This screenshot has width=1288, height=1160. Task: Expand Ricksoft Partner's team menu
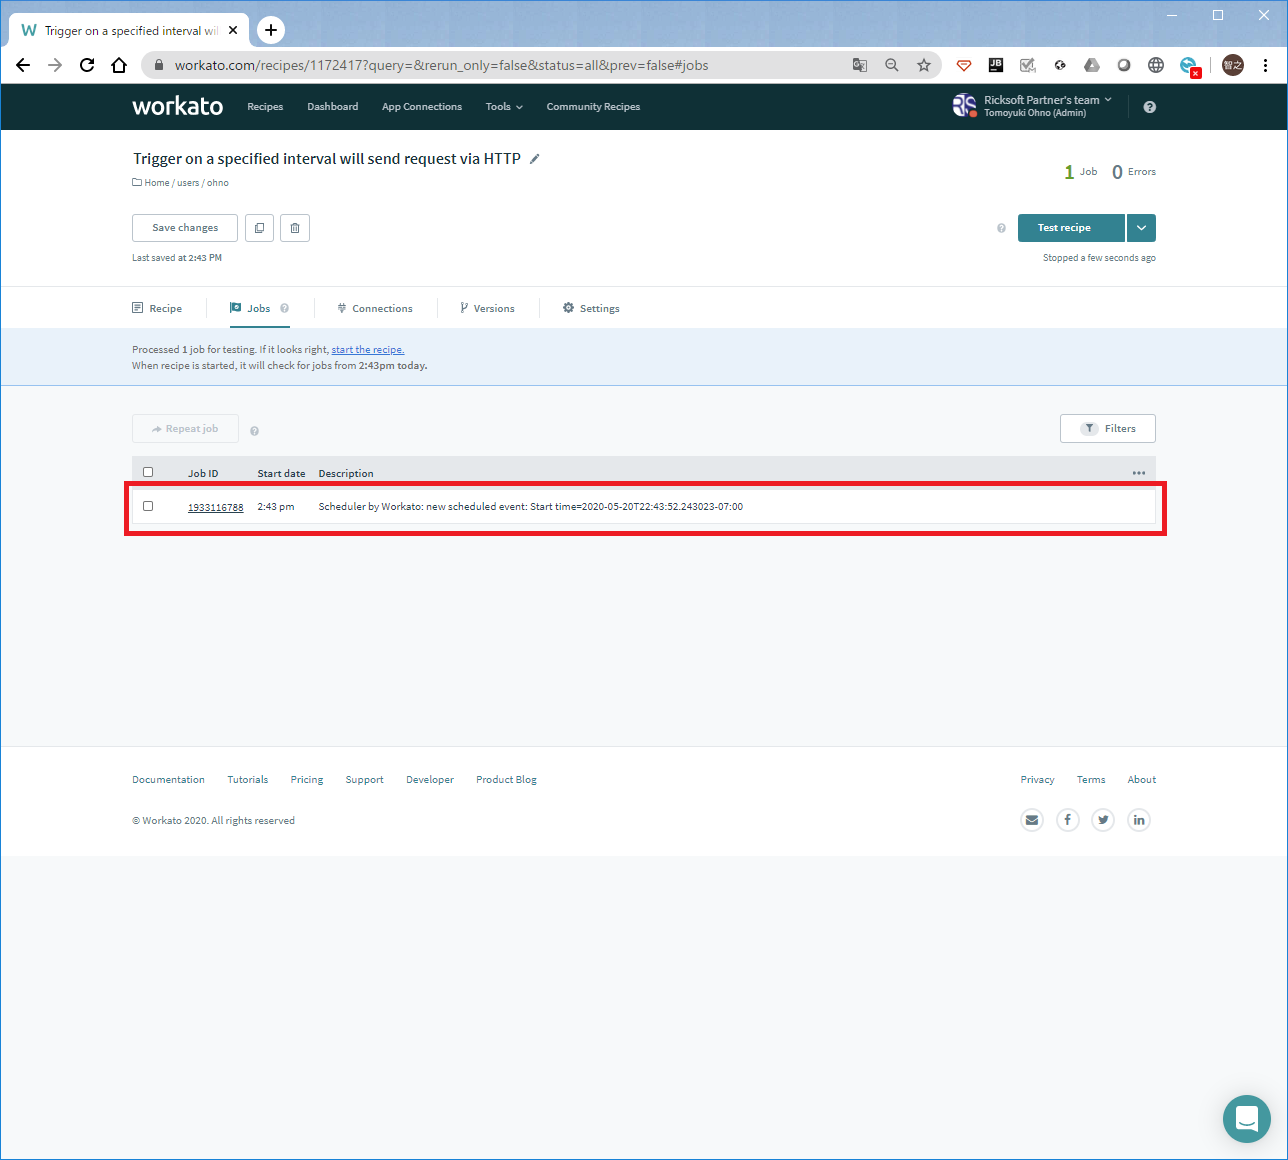tap(1047, 100)
